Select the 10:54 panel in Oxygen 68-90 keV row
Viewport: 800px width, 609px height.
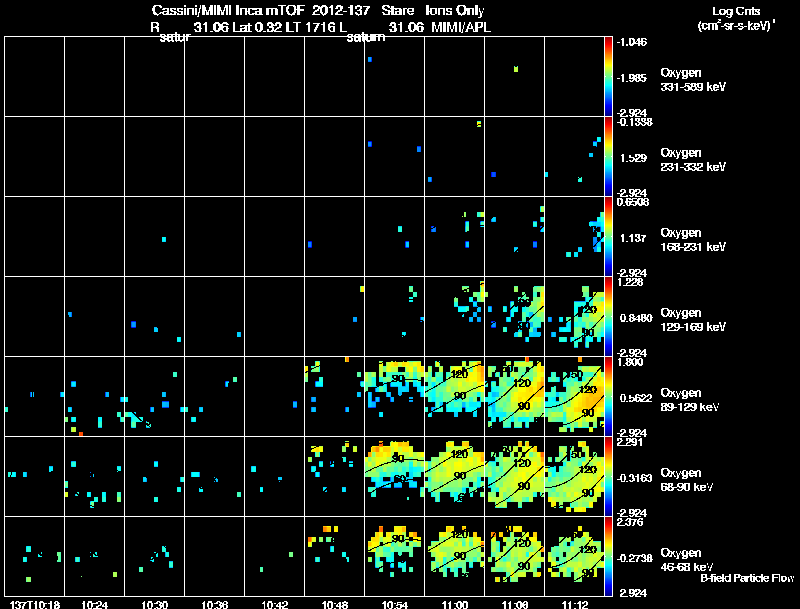point(394,476)
